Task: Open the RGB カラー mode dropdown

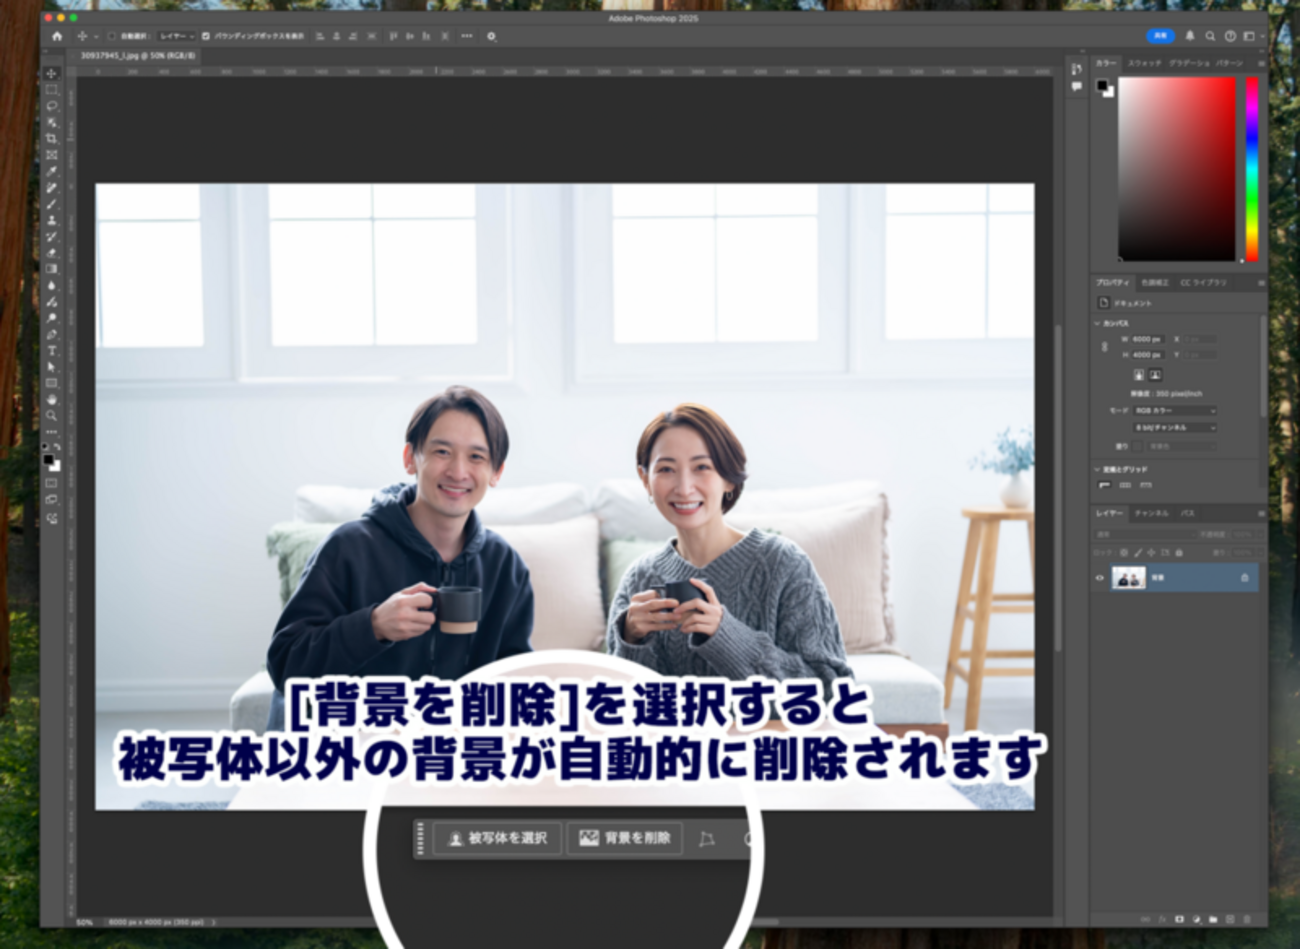Action: tap(1175, 410)
